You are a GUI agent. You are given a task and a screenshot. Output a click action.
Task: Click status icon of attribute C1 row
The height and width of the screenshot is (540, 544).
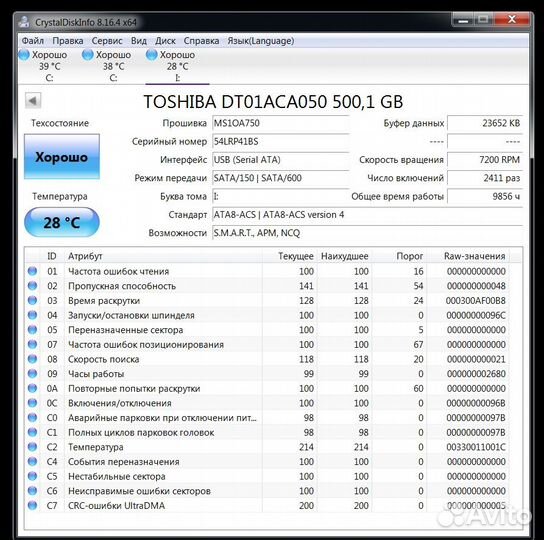click(x=32, y=432)
